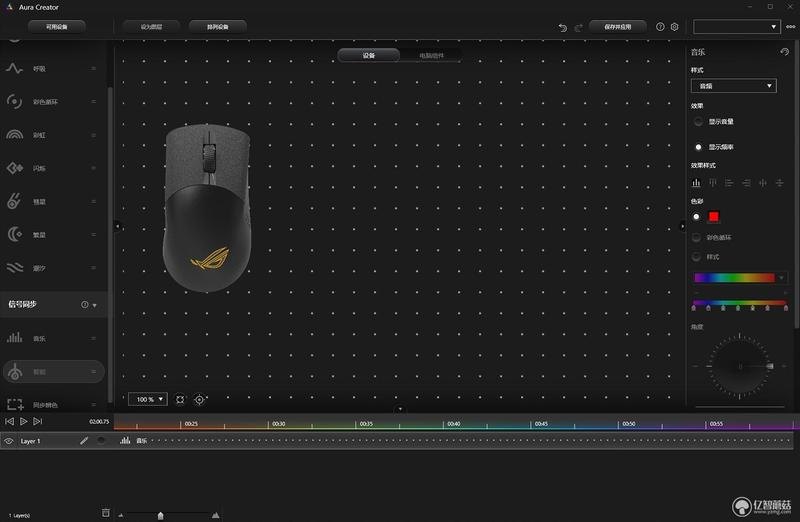Click the 设为图层 button

point(151,27)
